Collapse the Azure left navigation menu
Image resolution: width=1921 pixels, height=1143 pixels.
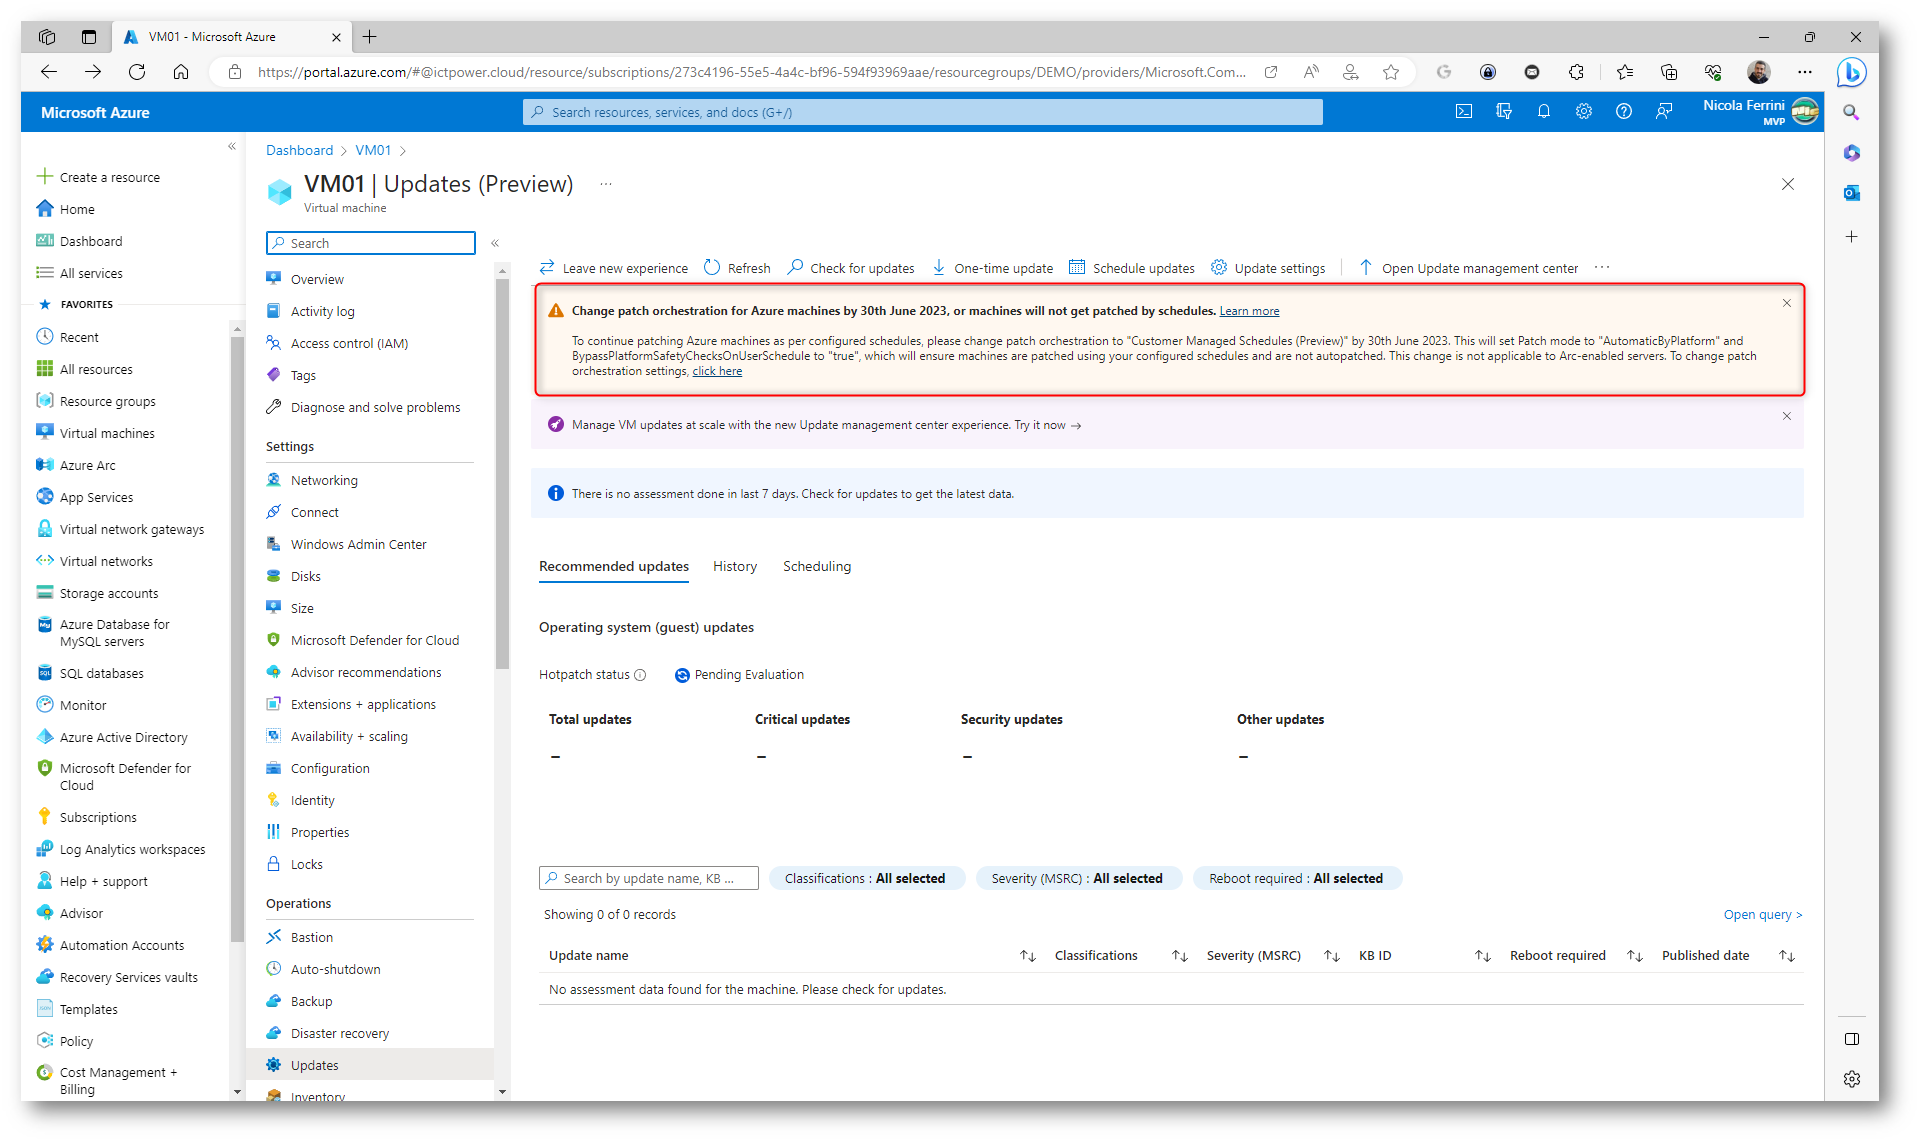(x=232, y=146)
